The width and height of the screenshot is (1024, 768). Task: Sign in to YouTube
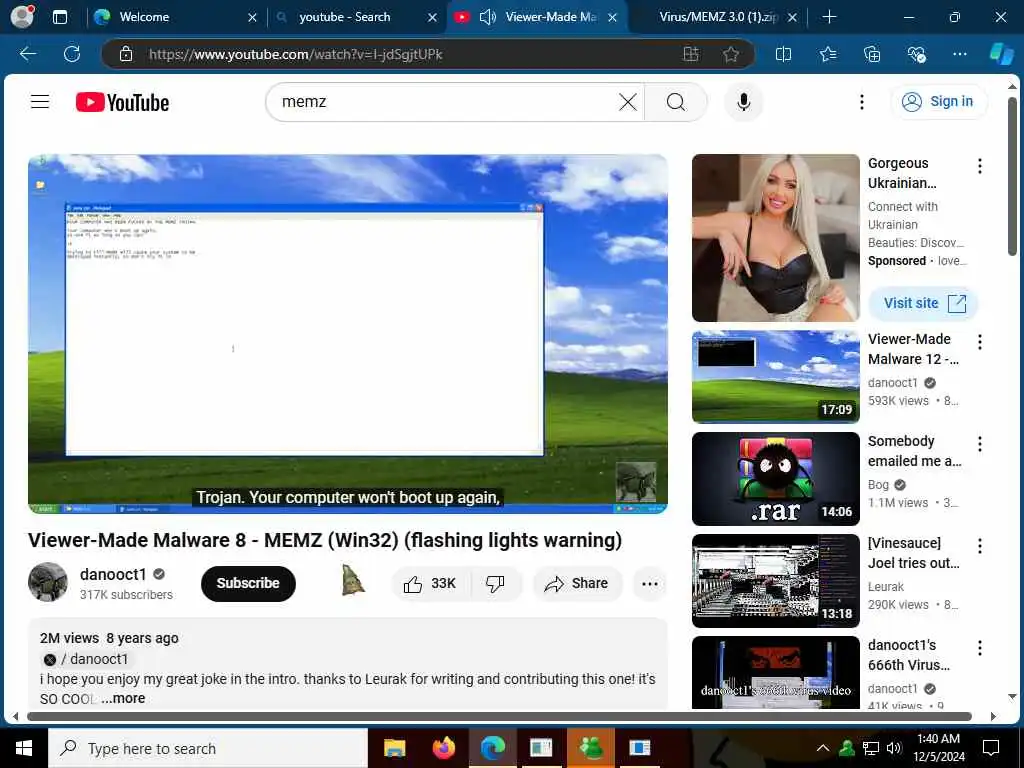(938, 102)
